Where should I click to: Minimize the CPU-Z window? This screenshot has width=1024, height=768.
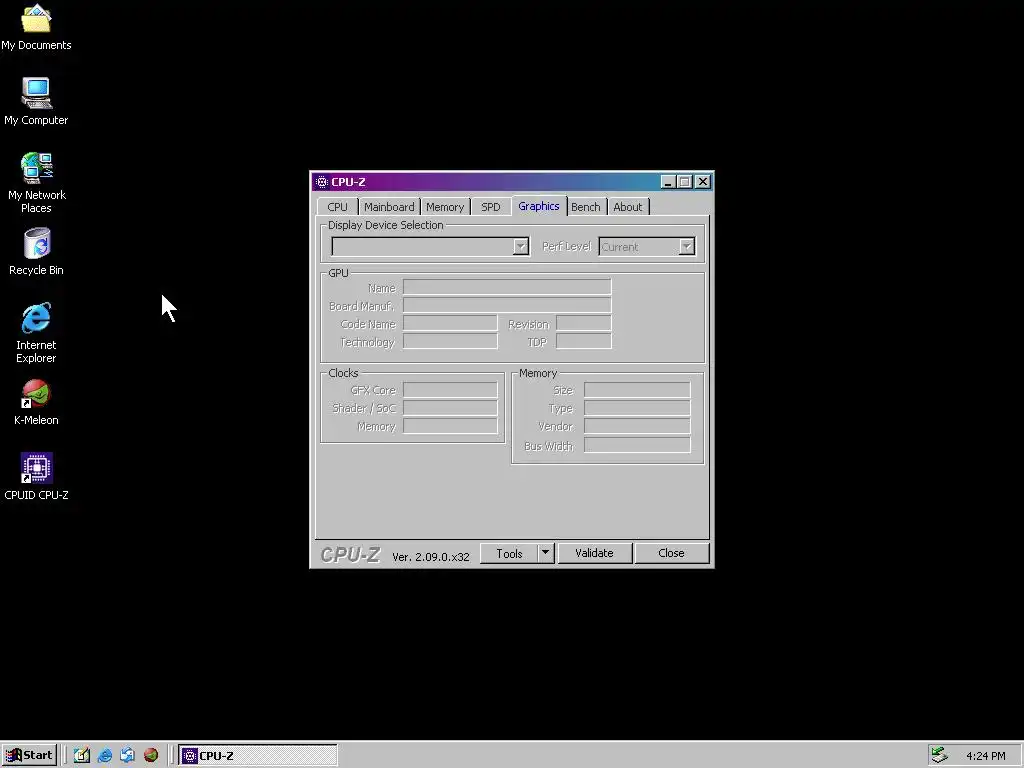[667, 182]
